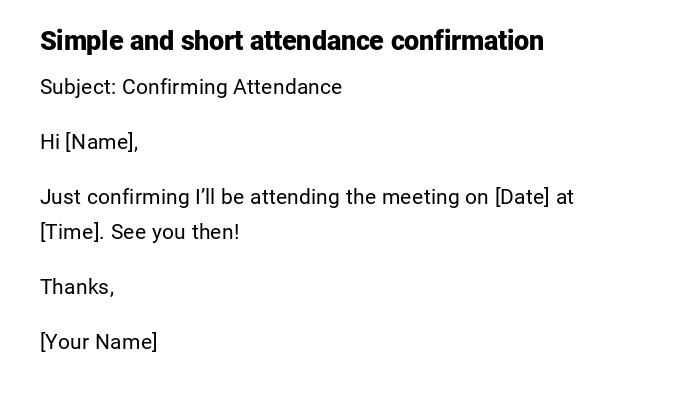The height and width of the screenshot is (405, 700).
Task: Select the [Name] placeholder in greeting
Action: [99, 142]
